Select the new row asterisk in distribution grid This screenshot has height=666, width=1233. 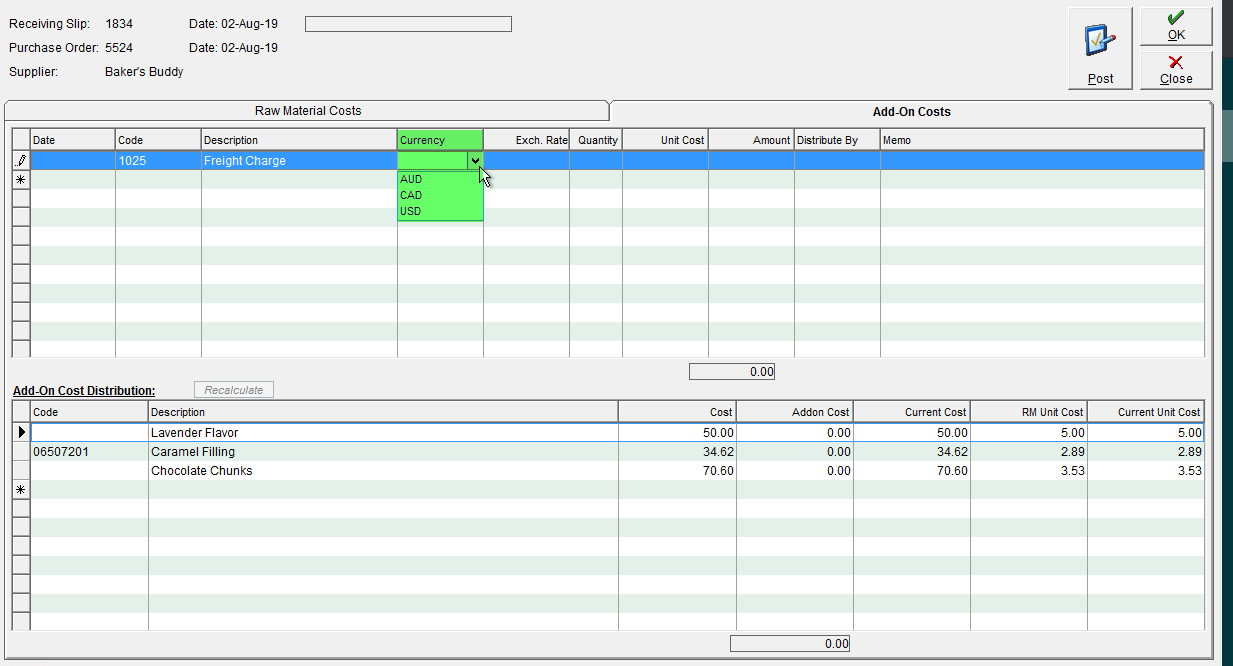click(21, 490)
